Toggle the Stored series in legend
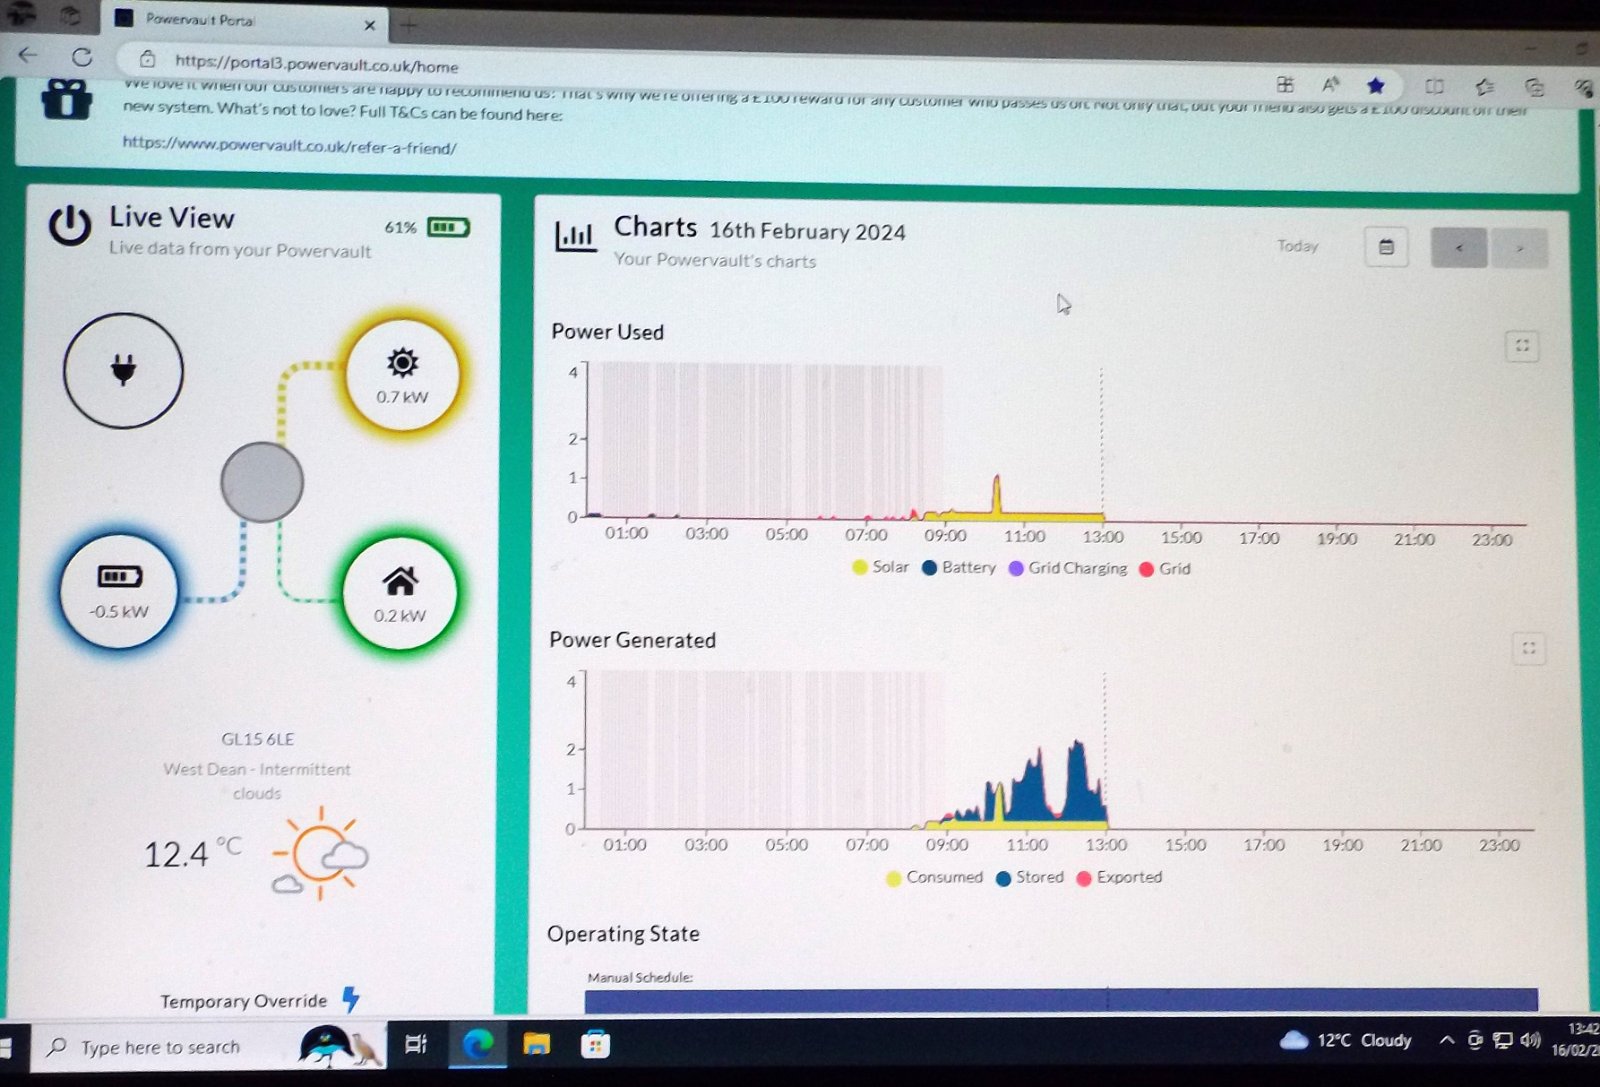This screenshot has height=1087, width=1600. coord(1030,877)
